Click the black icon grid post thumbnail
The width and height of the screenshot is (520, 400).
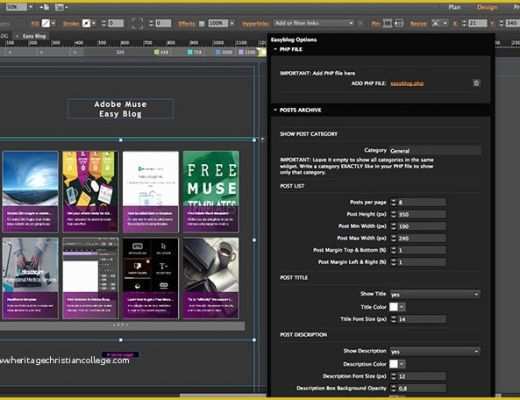pyautogui.click(x=150, y=265)
